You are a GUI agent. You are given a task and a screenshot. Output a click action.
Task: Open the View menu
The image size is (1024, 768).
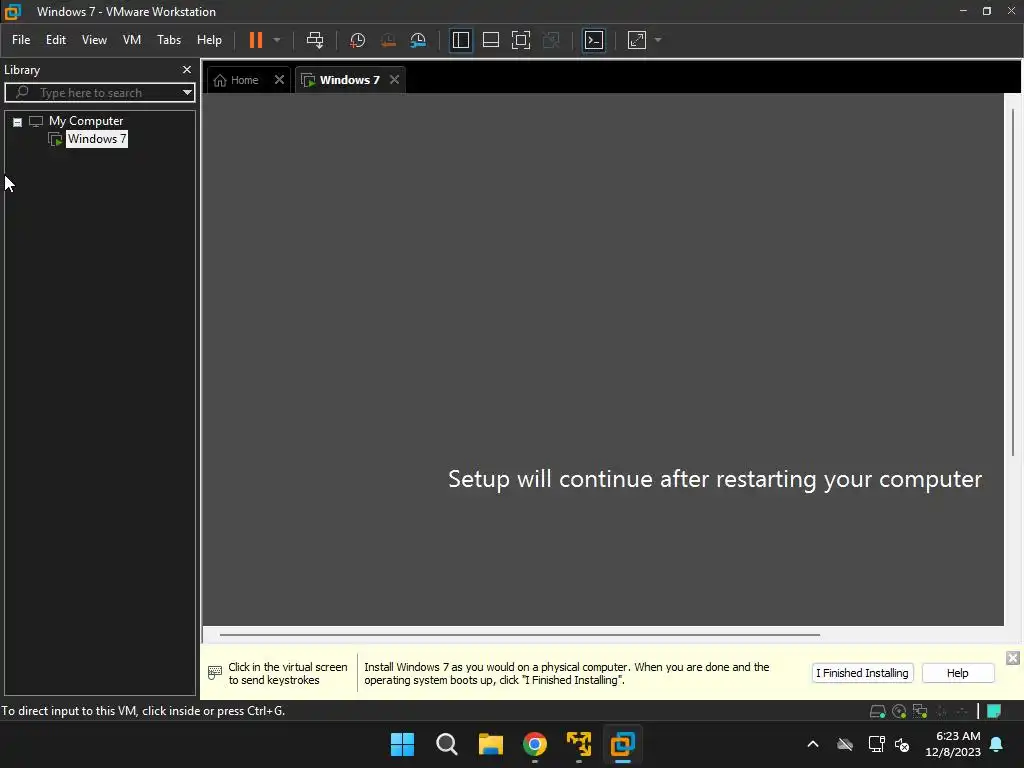94,40
